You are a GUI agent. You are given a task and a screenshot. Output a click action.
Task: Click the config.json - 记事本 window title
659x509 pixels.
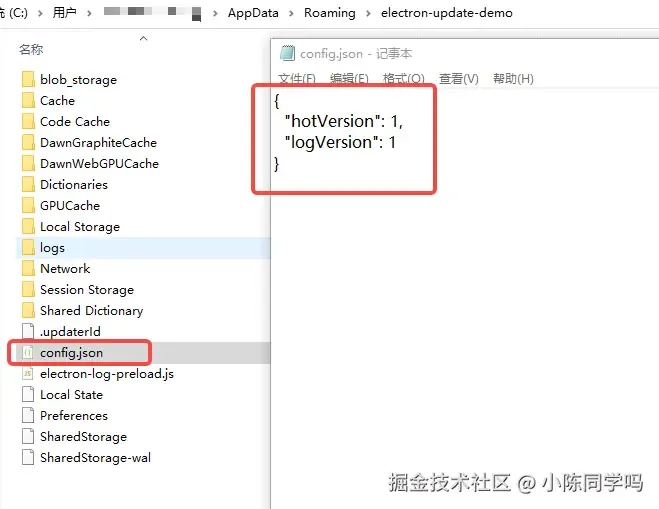point(356,53)
